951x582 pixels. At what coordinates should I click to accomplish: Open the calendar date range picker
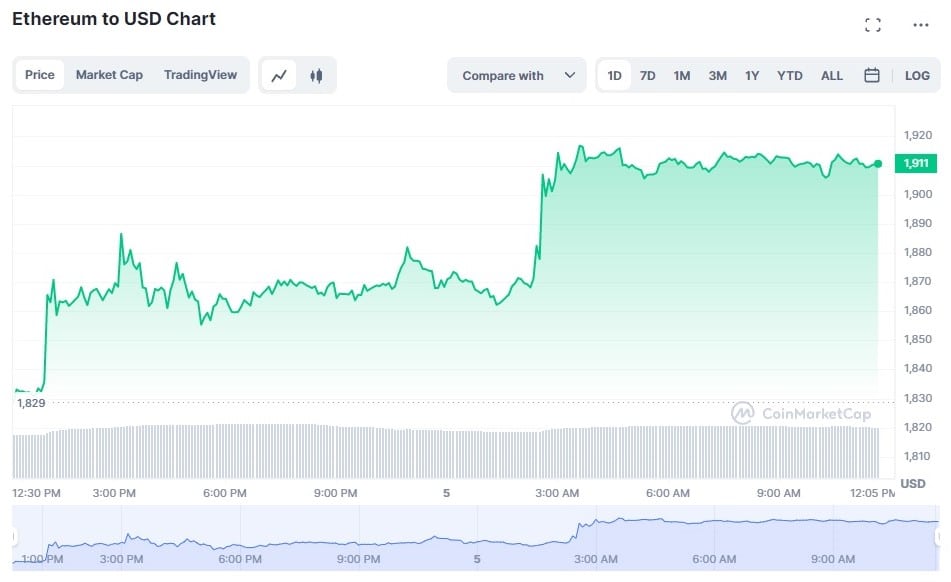tap(871, 75)
